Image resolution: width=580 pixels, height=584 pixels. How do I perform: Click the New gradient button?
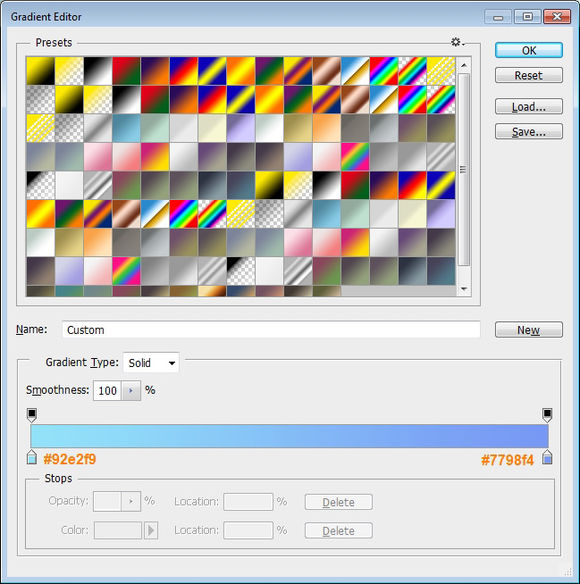click(x=529, y=330)
